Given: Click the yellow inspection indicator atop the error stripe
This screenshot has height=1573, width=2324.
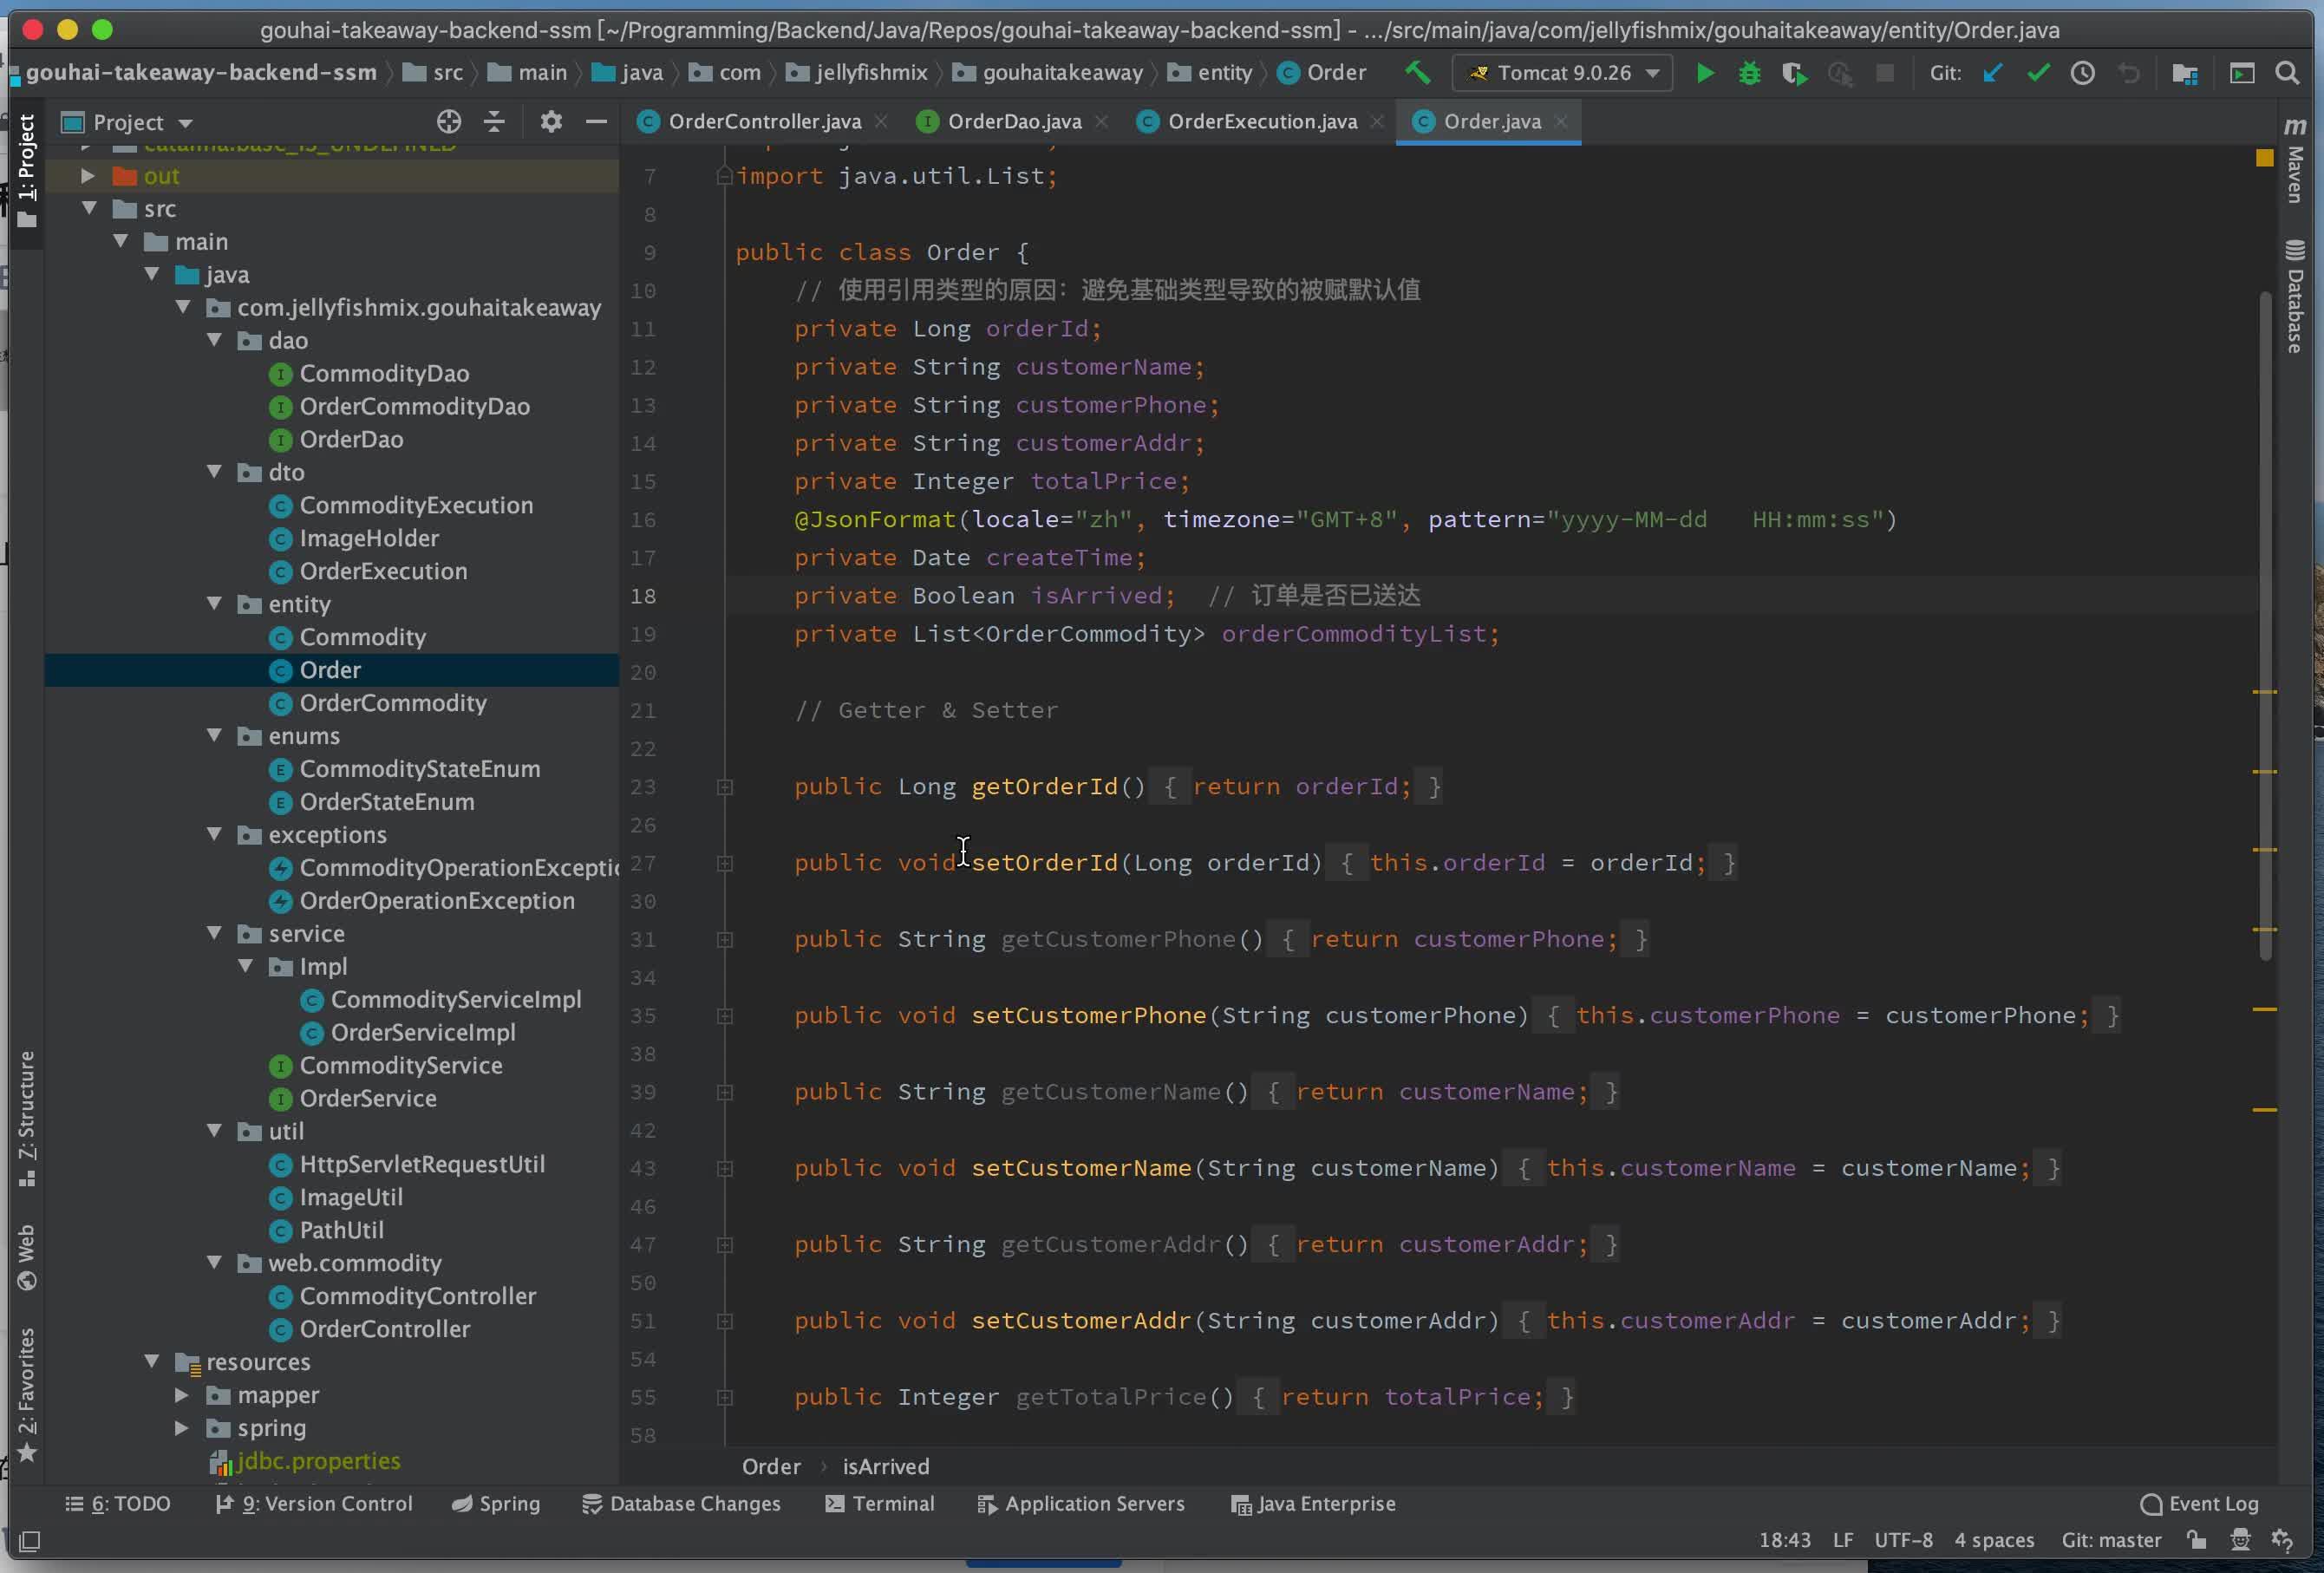Looking at the screenshot, I should click(2264, 158).
